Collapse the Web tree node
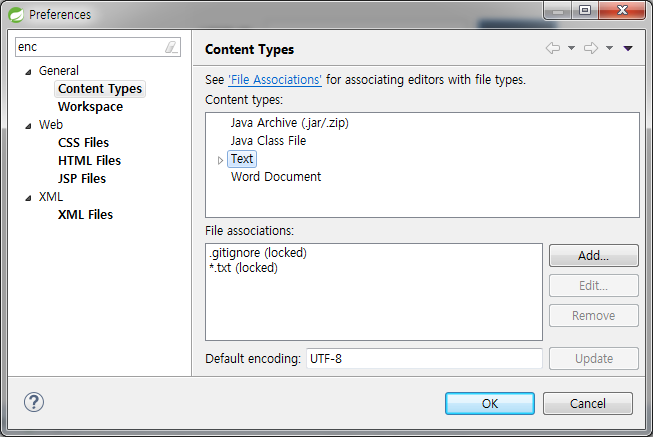Screen dimensions: 653x437 pyautogui.click(x=28, y=126)
